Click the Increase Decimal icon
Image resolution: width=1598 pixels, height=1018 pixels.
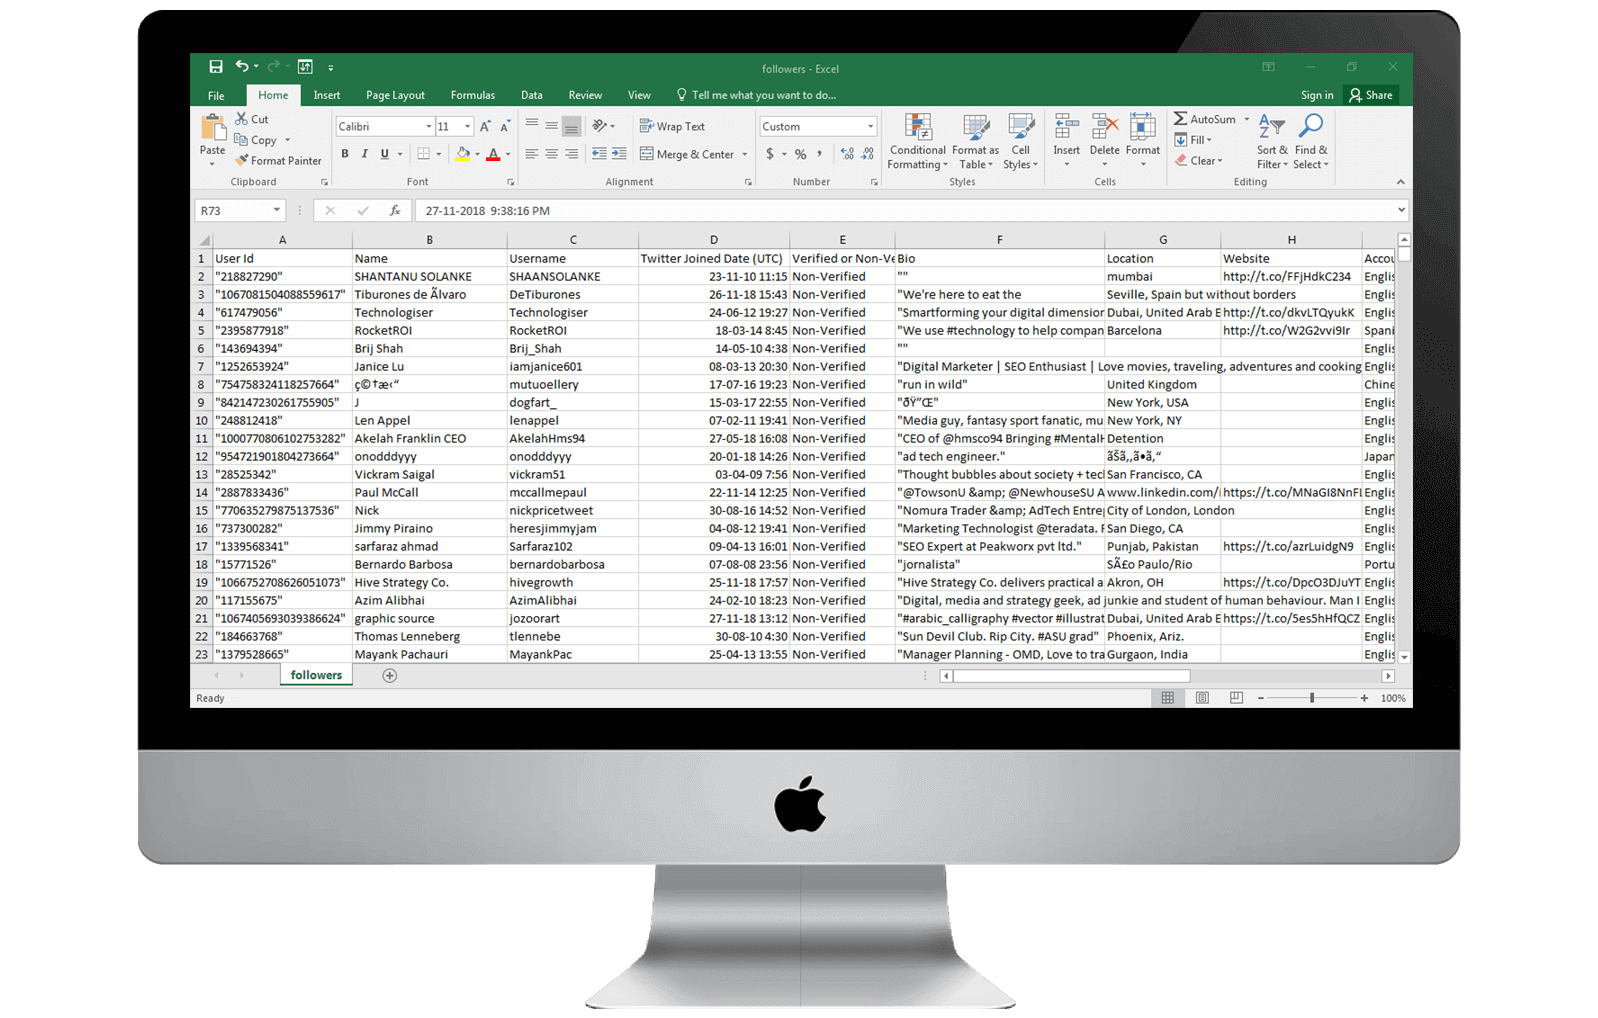[x=847, y=154]
